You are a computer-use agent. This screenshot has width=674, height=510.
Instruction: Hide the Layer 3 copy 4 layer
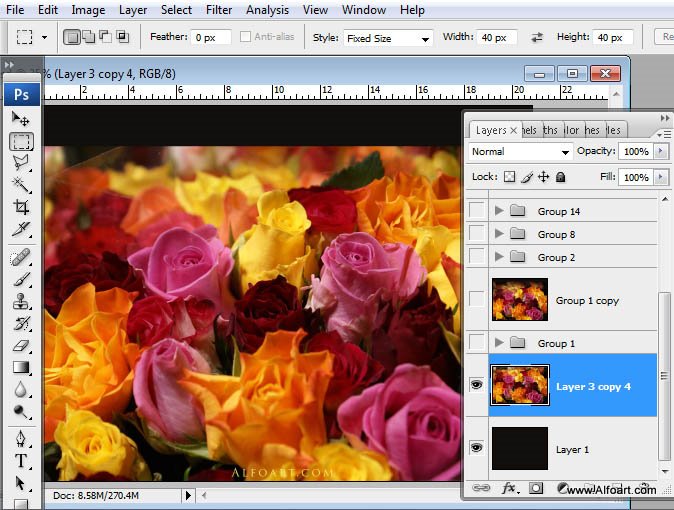(476, 385)
